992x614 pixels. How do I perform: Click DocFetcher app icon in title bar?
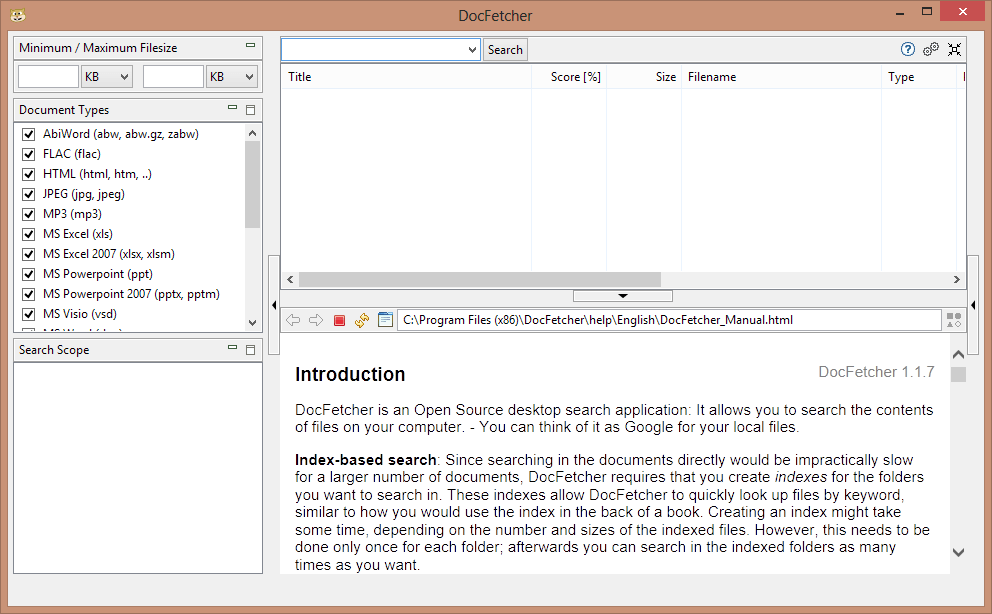[18, 15]
